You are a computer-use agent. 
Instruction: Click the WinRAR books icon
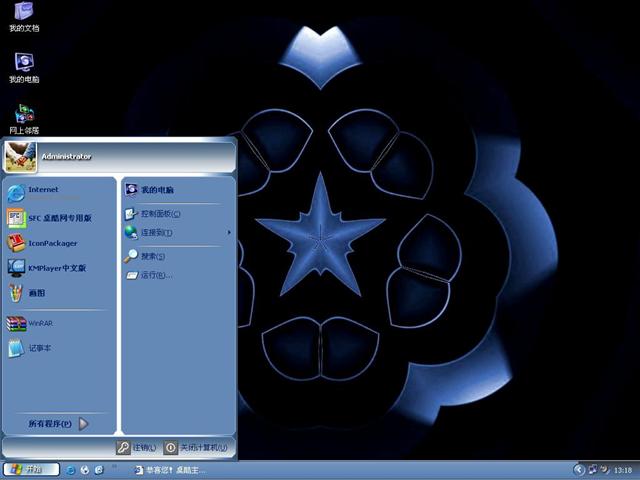16,324
